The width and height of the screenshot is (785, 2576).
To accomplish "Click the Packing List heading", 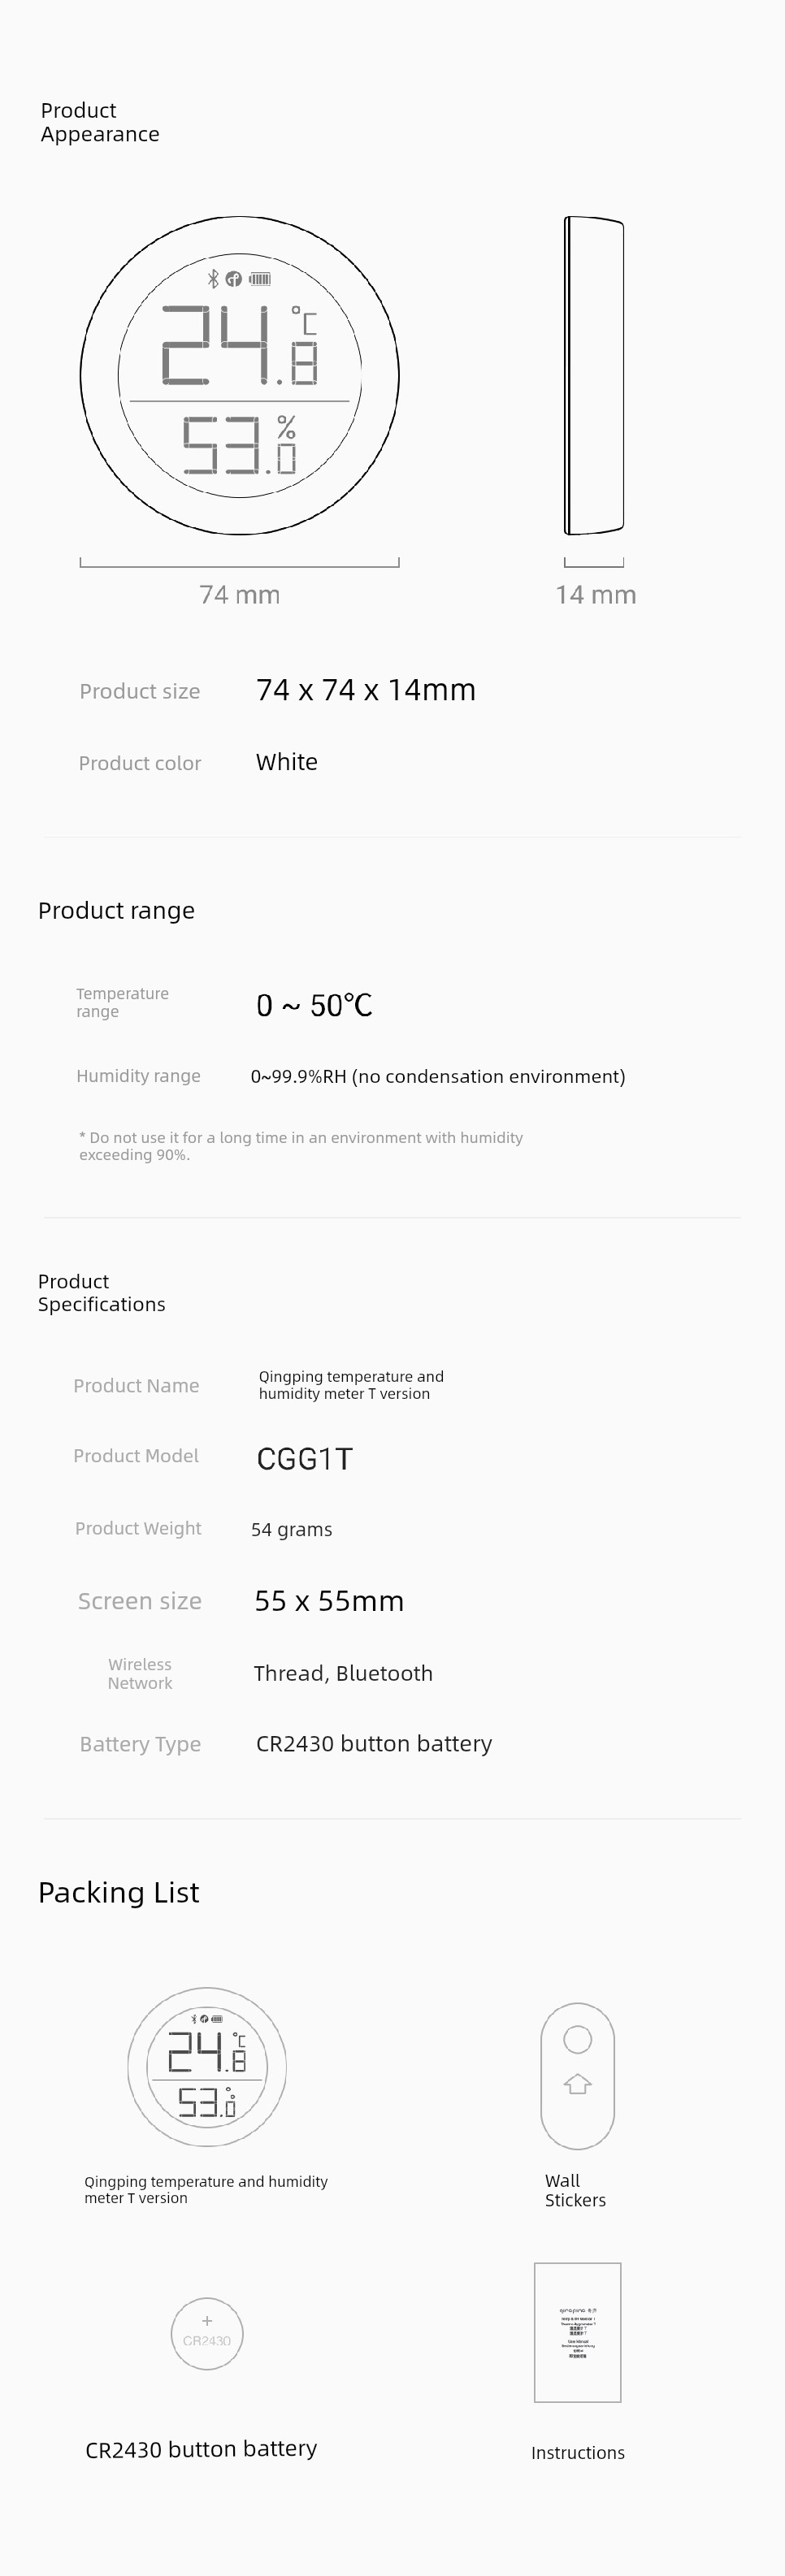I will pyautogui.click(x=119, y=1892).
